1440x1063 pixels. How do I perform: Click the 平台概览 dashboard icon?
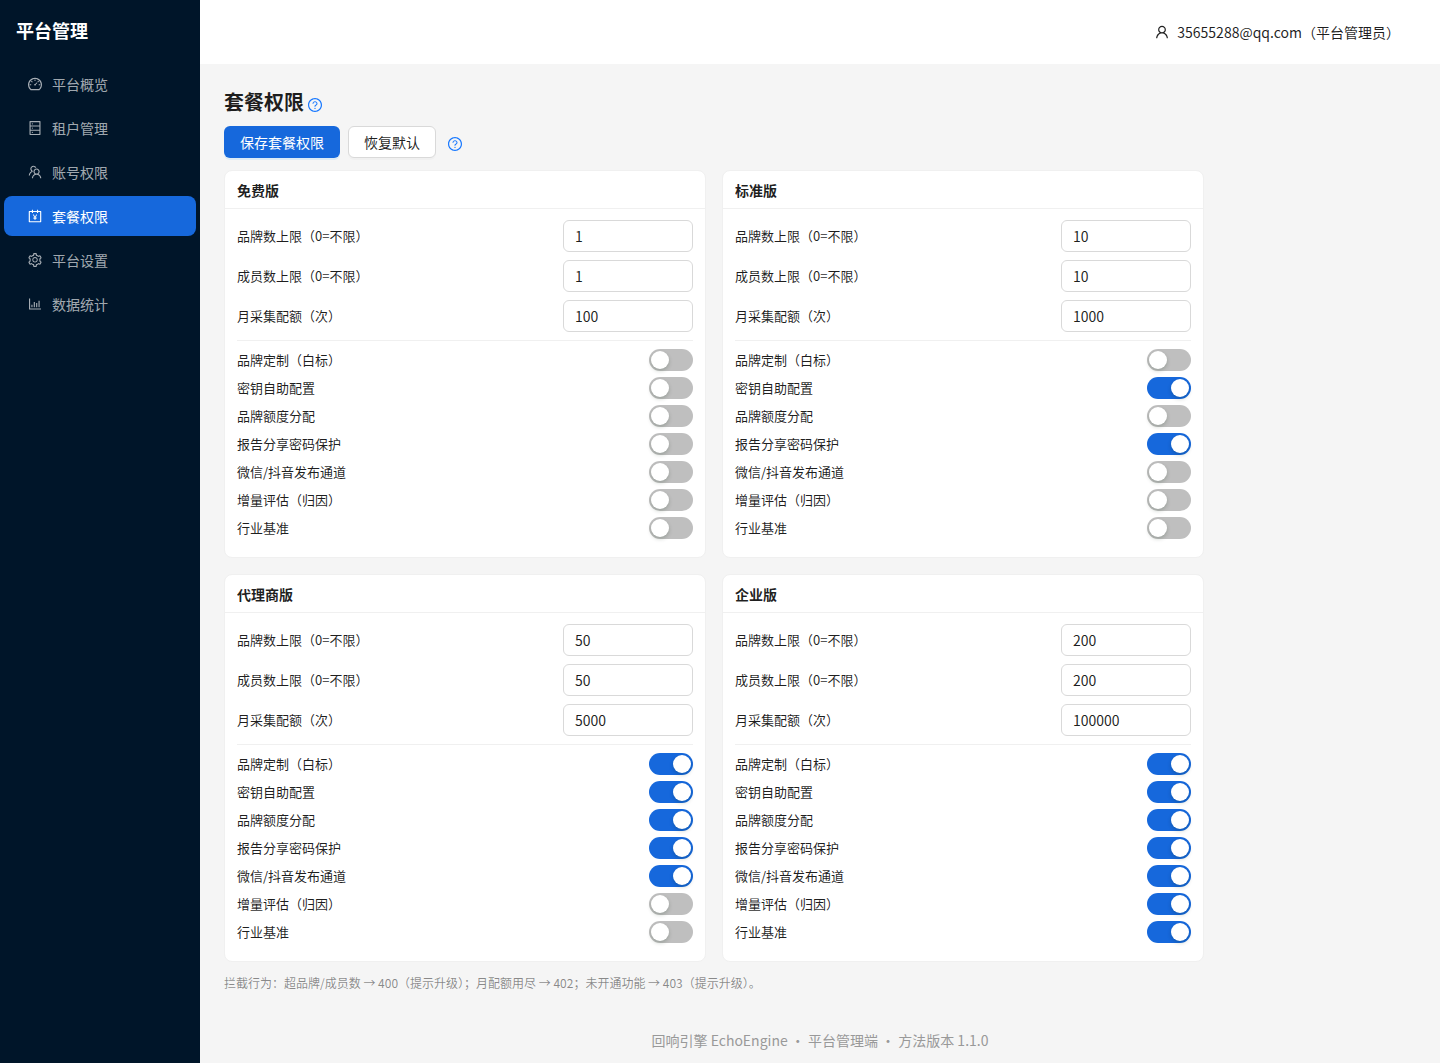click(x=35, y=85)
